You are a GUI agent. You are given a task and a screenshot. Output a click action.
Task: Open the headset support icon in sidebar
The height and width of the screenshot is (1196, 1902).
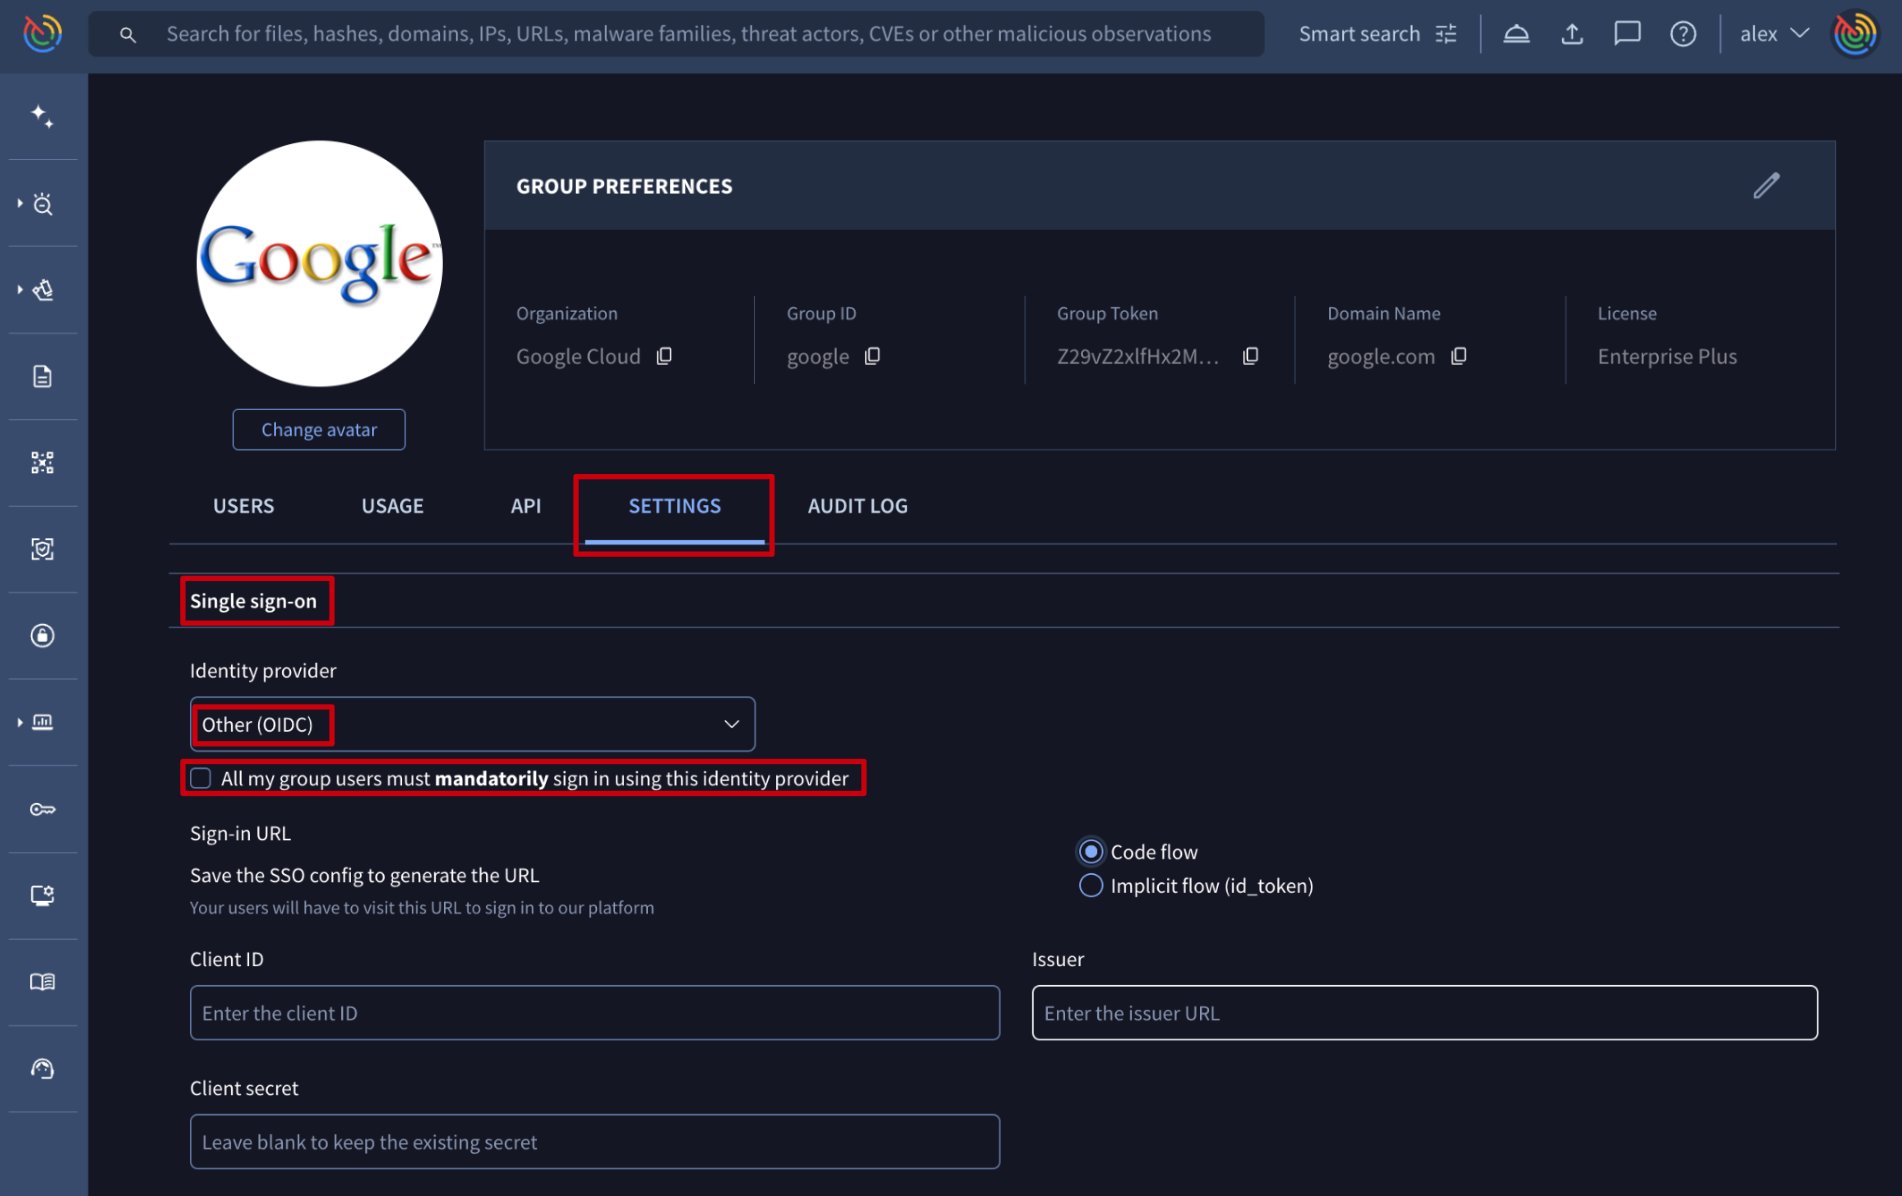[42, 1069]
